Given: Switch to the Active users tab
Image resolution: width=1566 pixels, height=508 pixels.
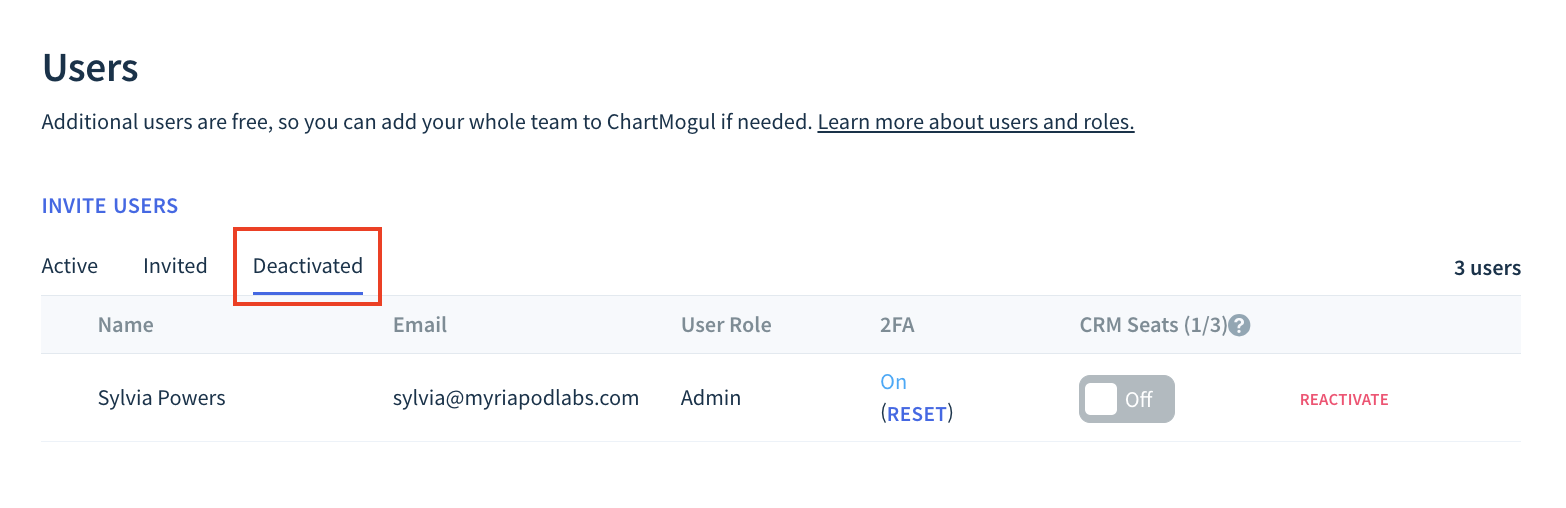Looking at the screenshot, I should point(70,266).
